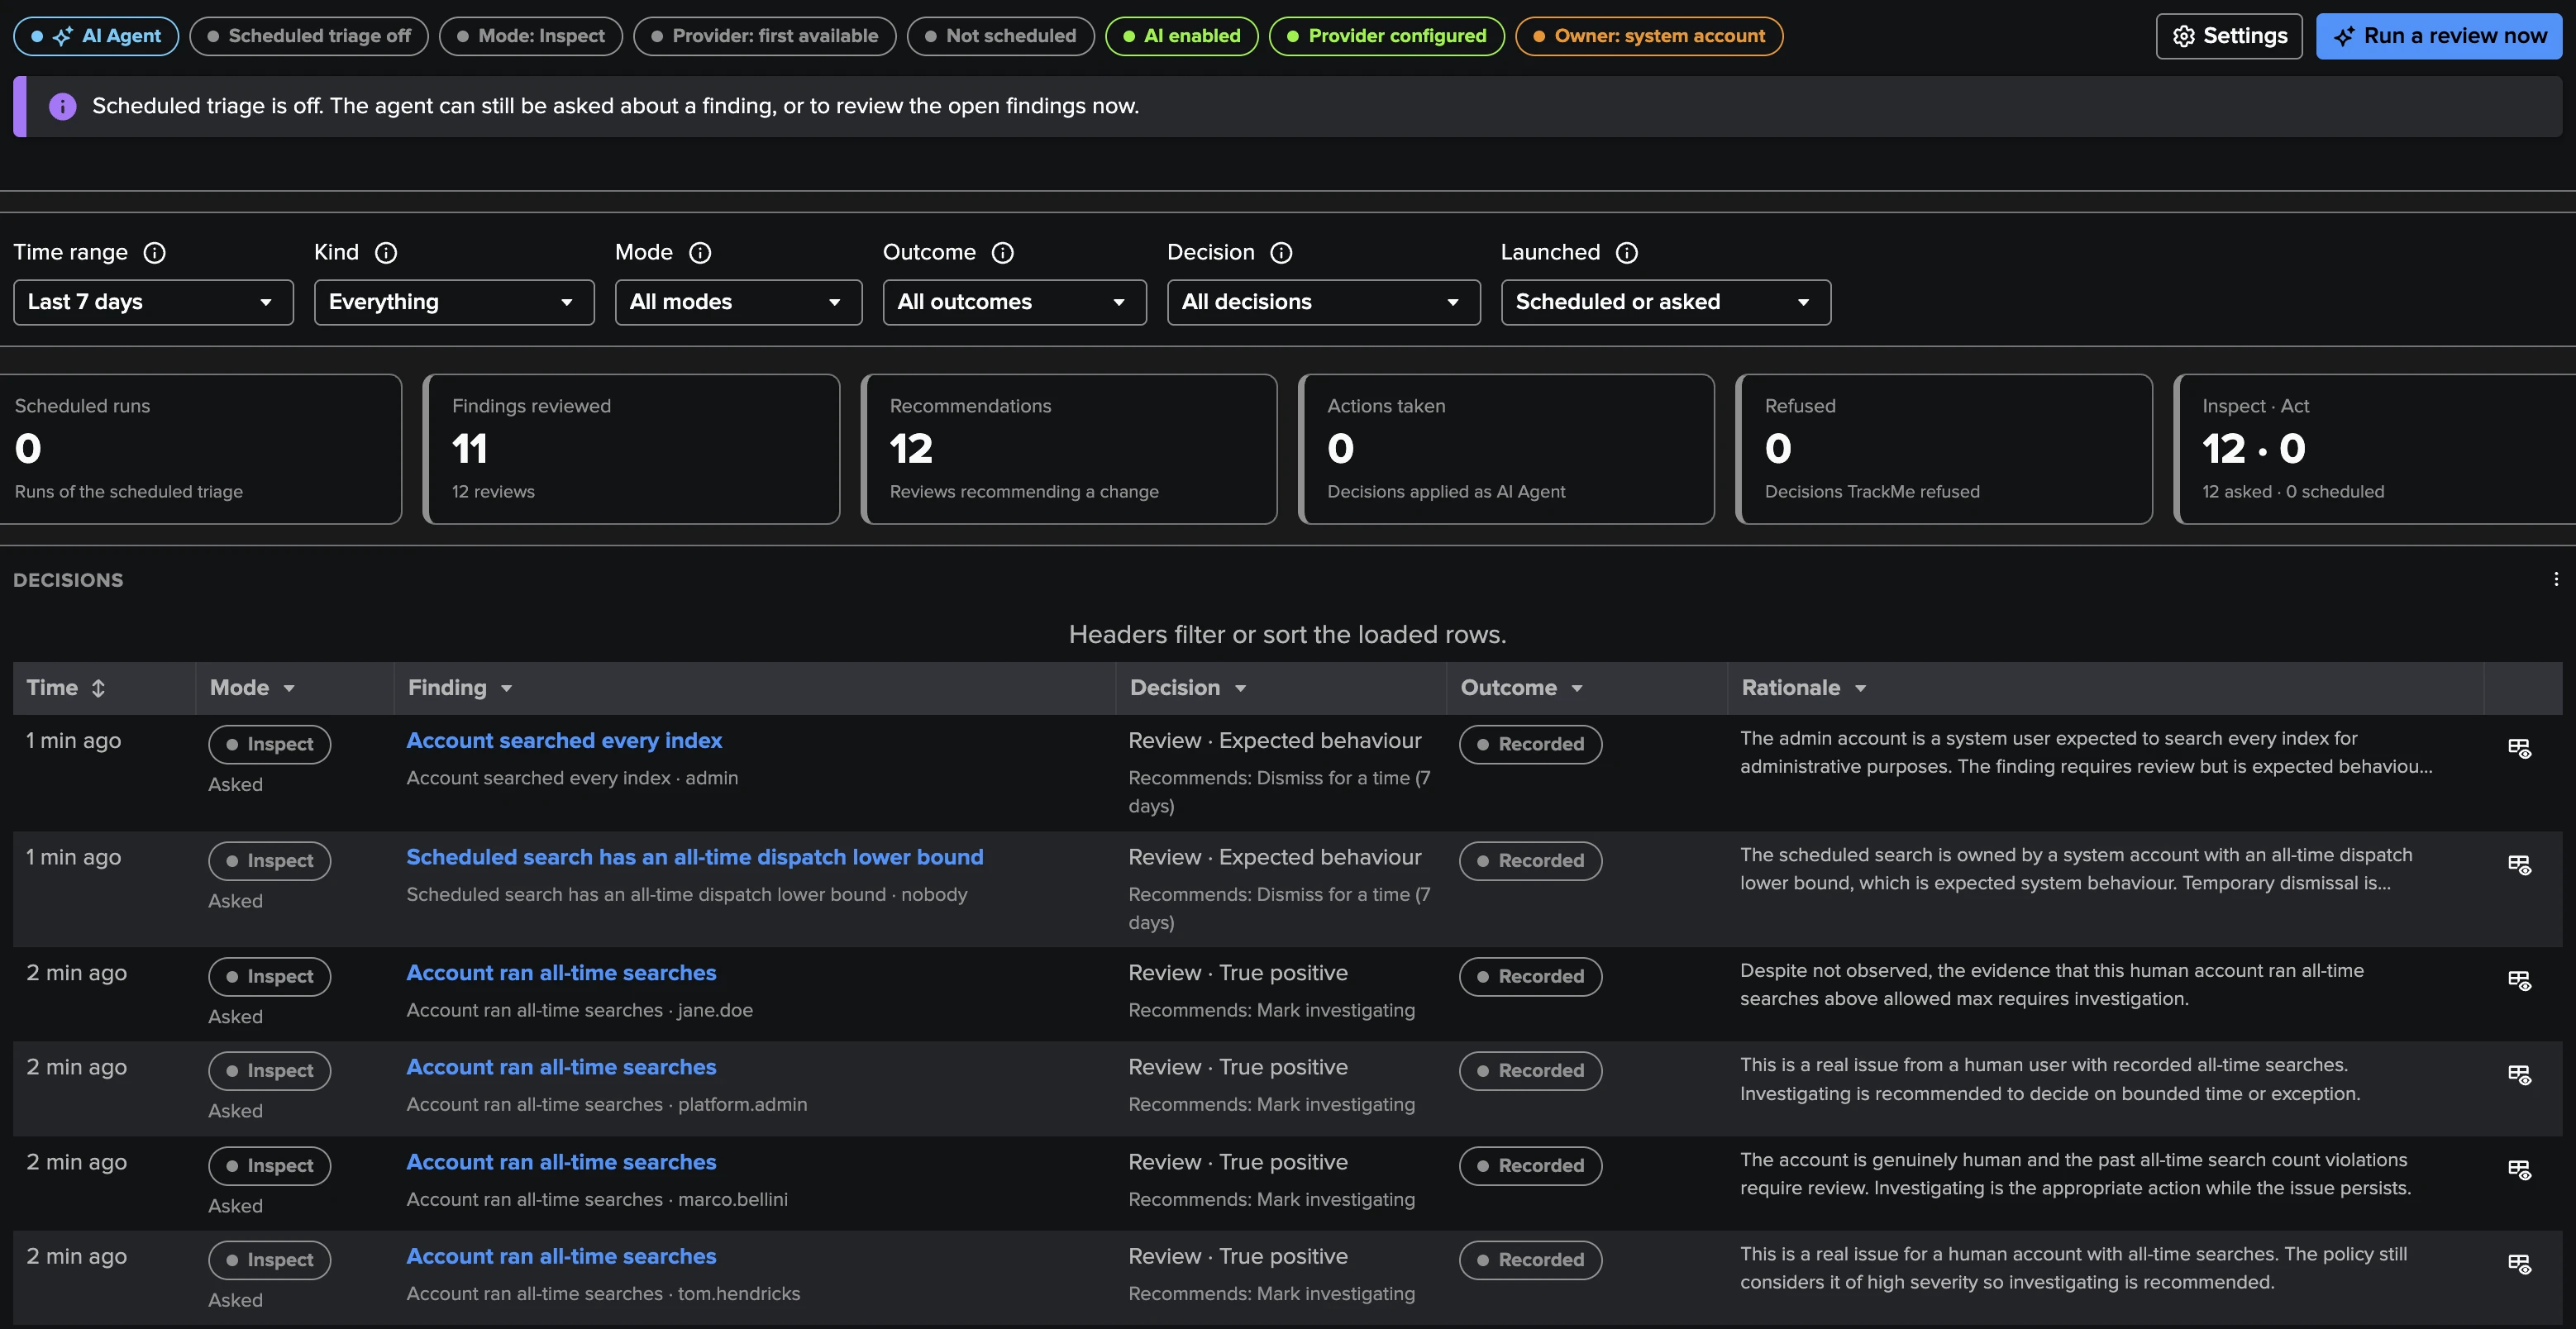Click the Owner: system account pill

tap(1649, 36)
